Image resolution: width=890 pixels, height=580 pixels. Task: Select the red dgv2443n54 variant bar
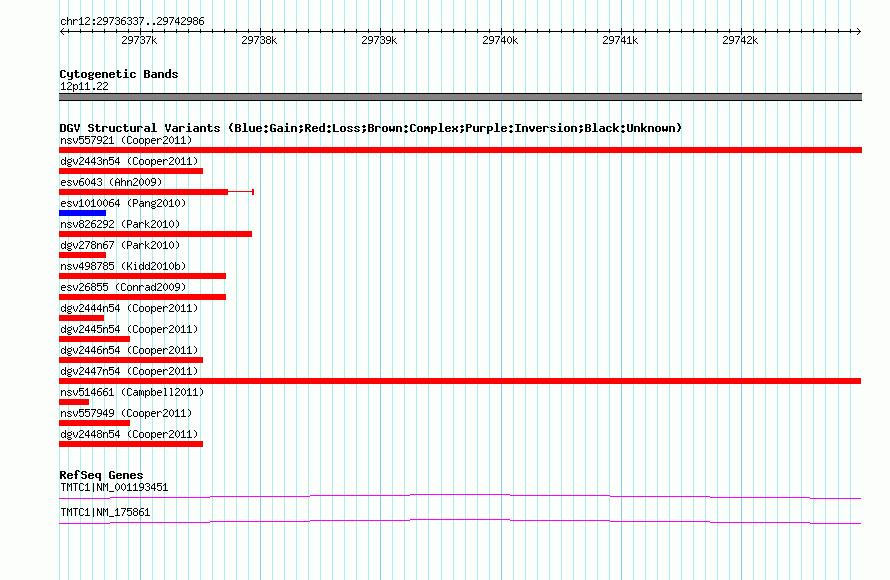tap(131, 171)
